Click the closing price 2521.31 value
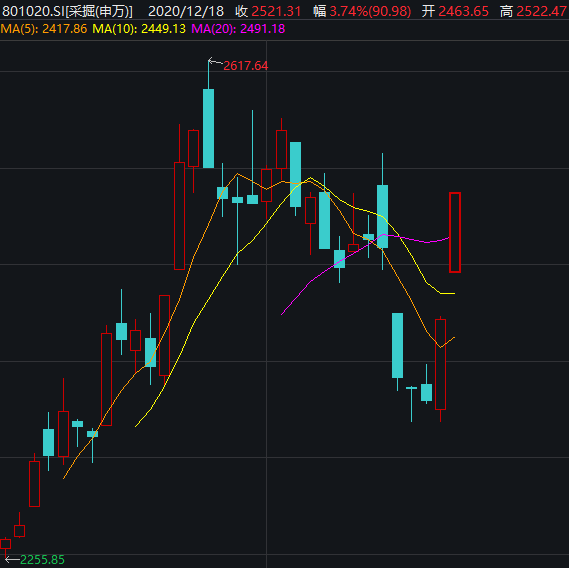 pyautogui.click(x=276, y=12)
